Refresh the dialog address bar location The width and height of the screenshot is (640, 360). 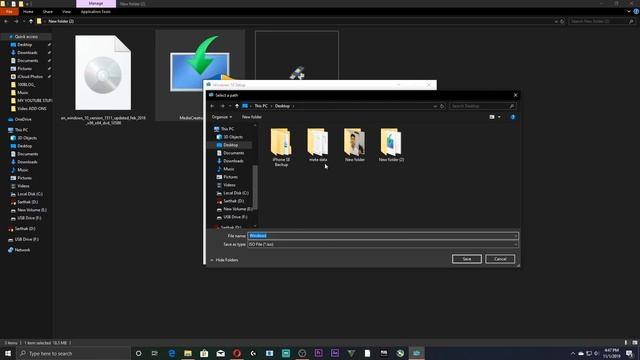(x=442, y=106)
